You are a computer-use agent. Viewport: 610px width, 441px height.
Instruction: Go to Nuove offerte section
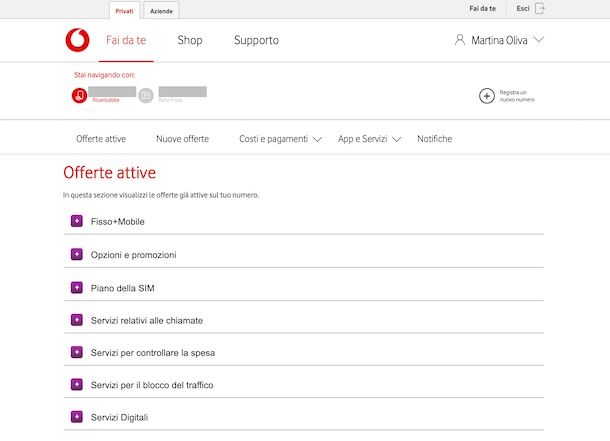coord(182,139)
